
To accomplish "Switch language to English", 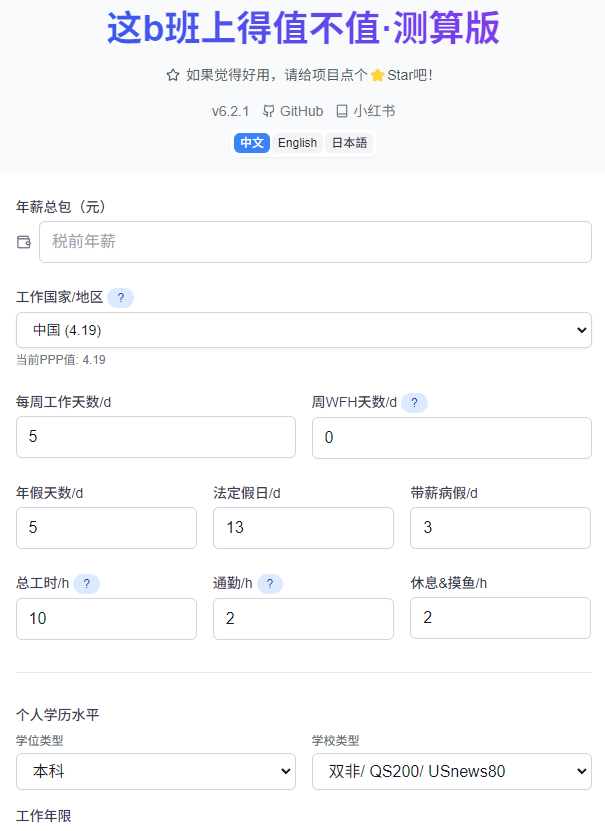I will tap(297, 143).
